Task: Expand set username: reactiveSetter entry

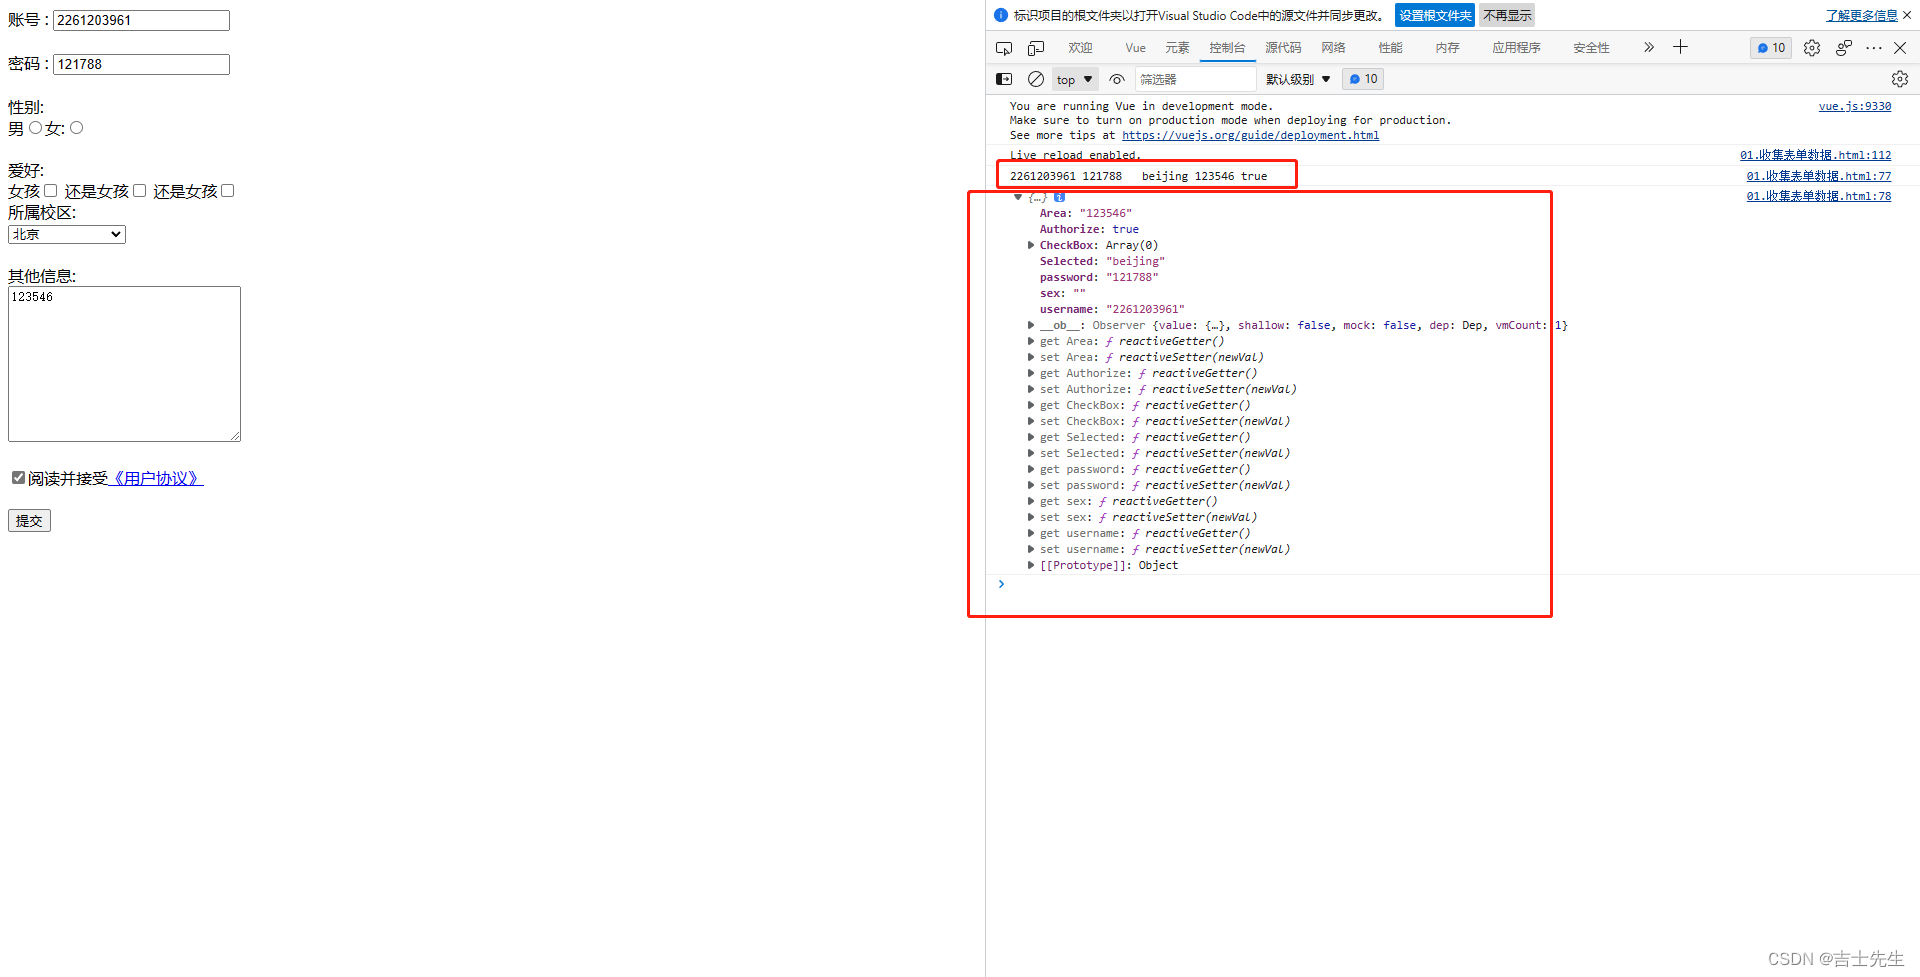Action: [1031, 549]
